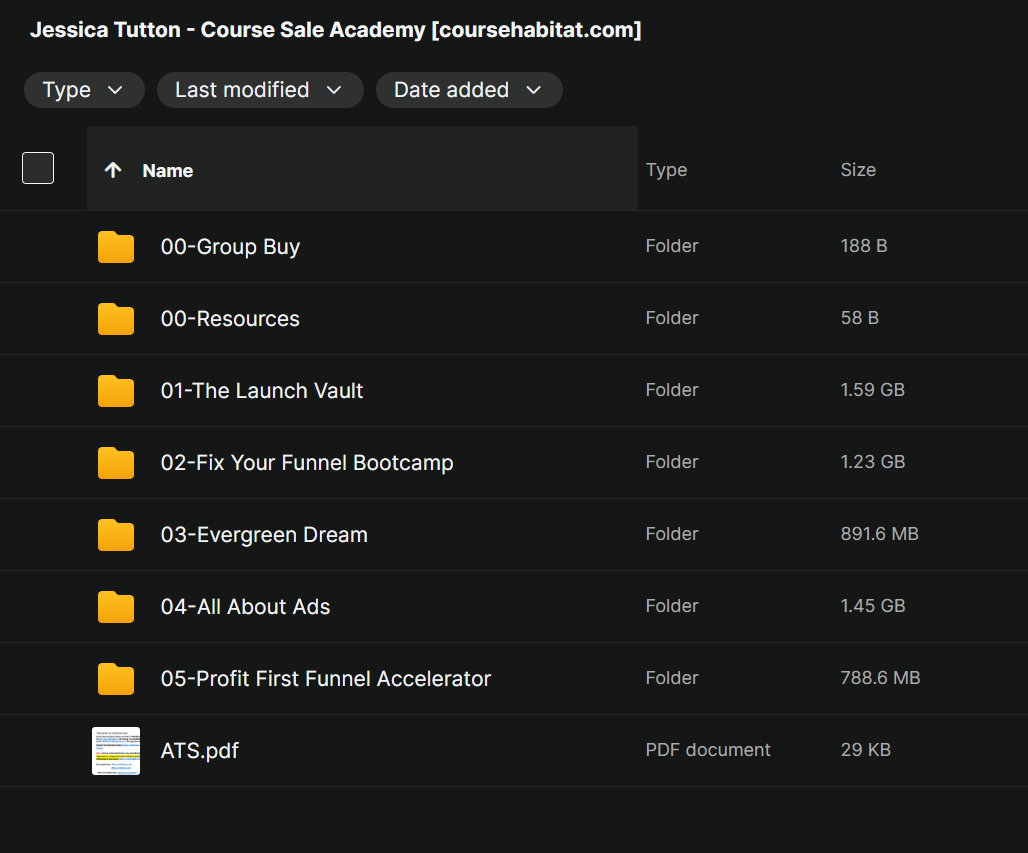This screenshot has height=853, width=1028.
Task: Sort files by the Name column
Action: pos(168,171)
